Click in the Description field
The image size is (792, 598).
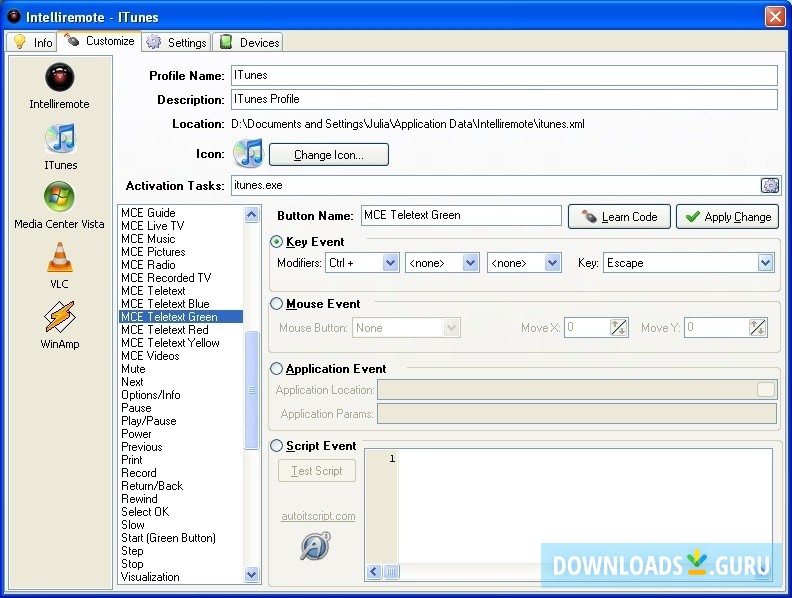[x=504, y=99]
